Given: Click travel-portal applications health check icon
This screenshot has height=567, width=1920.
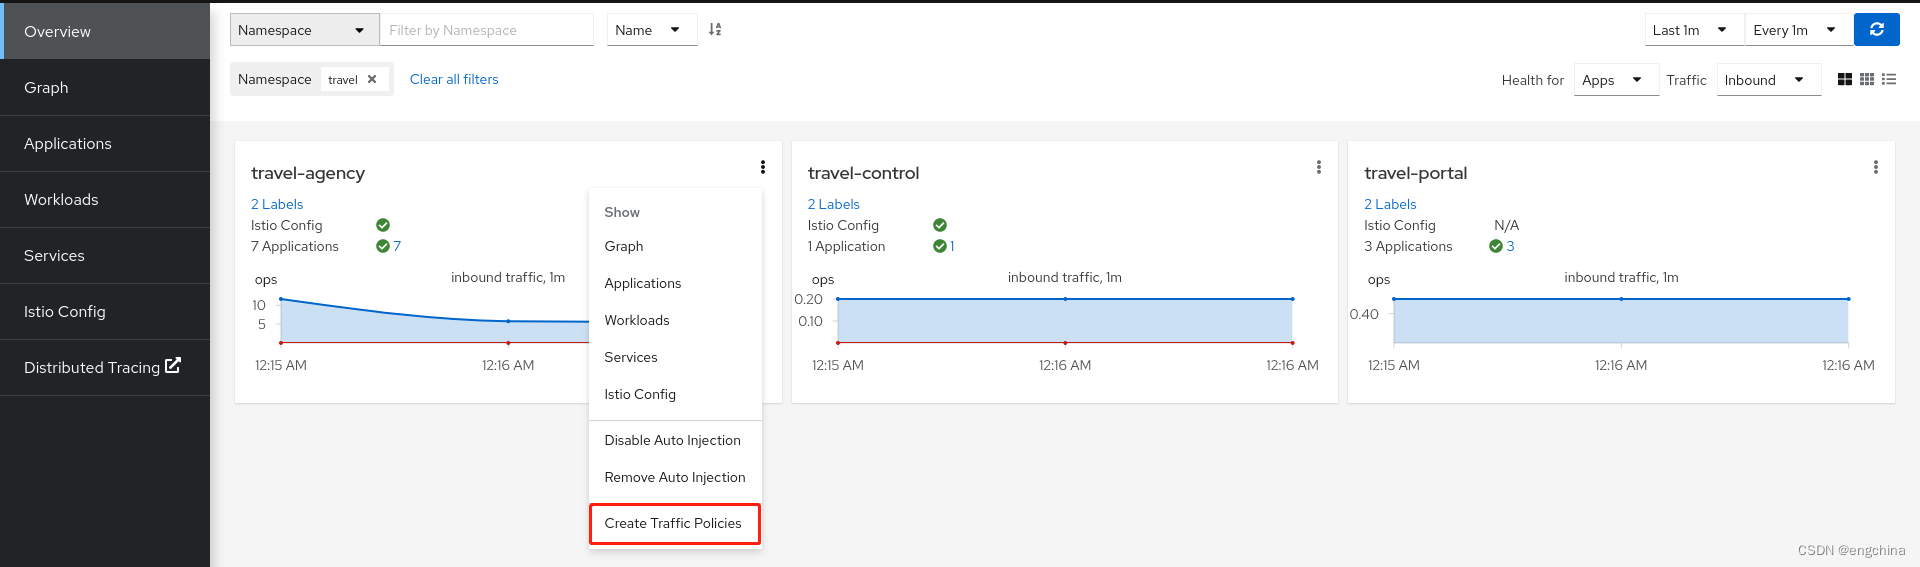Looking at the screenshot, I should [x=1496, y=246].
